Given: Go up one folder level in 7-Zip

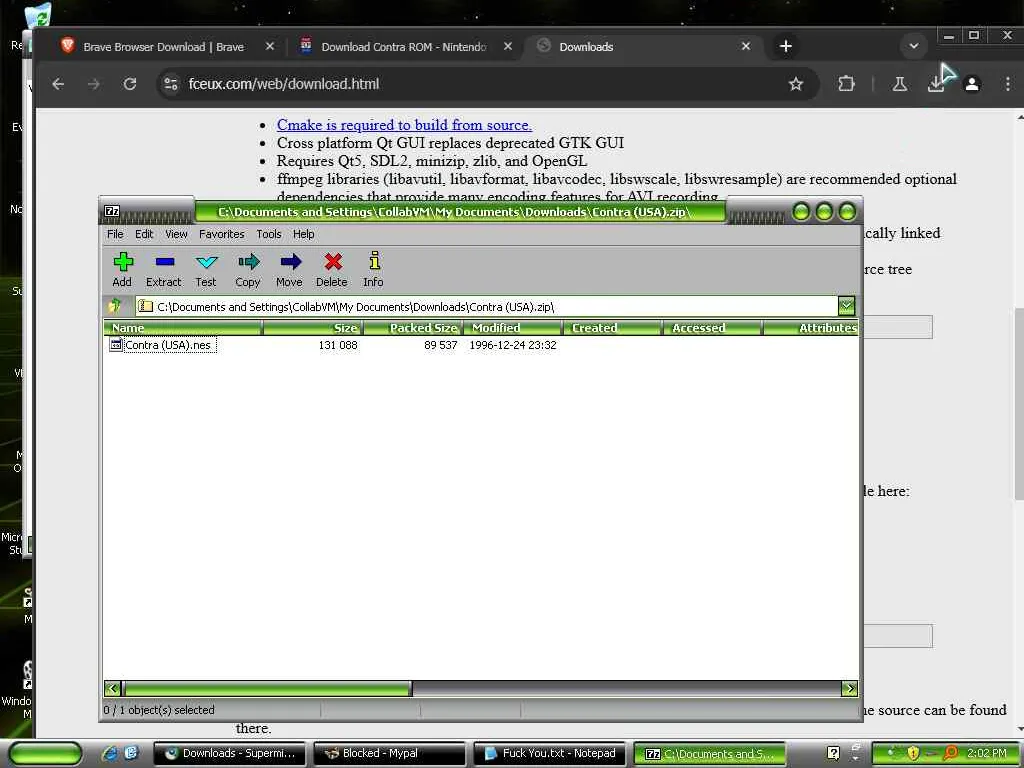Looking at the screenshot, I should [116, 306].
